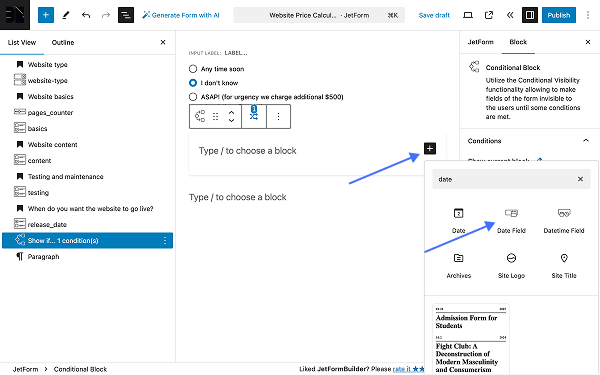Switch to the Outline tab
600x375 pixels.
[63, 42]
